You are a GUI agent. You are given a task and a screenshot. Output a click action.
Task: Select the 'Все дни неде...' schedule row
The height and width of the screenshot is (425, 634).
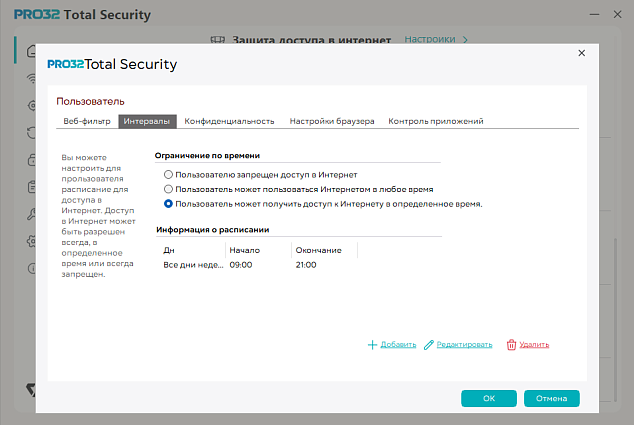coord(259,265)
